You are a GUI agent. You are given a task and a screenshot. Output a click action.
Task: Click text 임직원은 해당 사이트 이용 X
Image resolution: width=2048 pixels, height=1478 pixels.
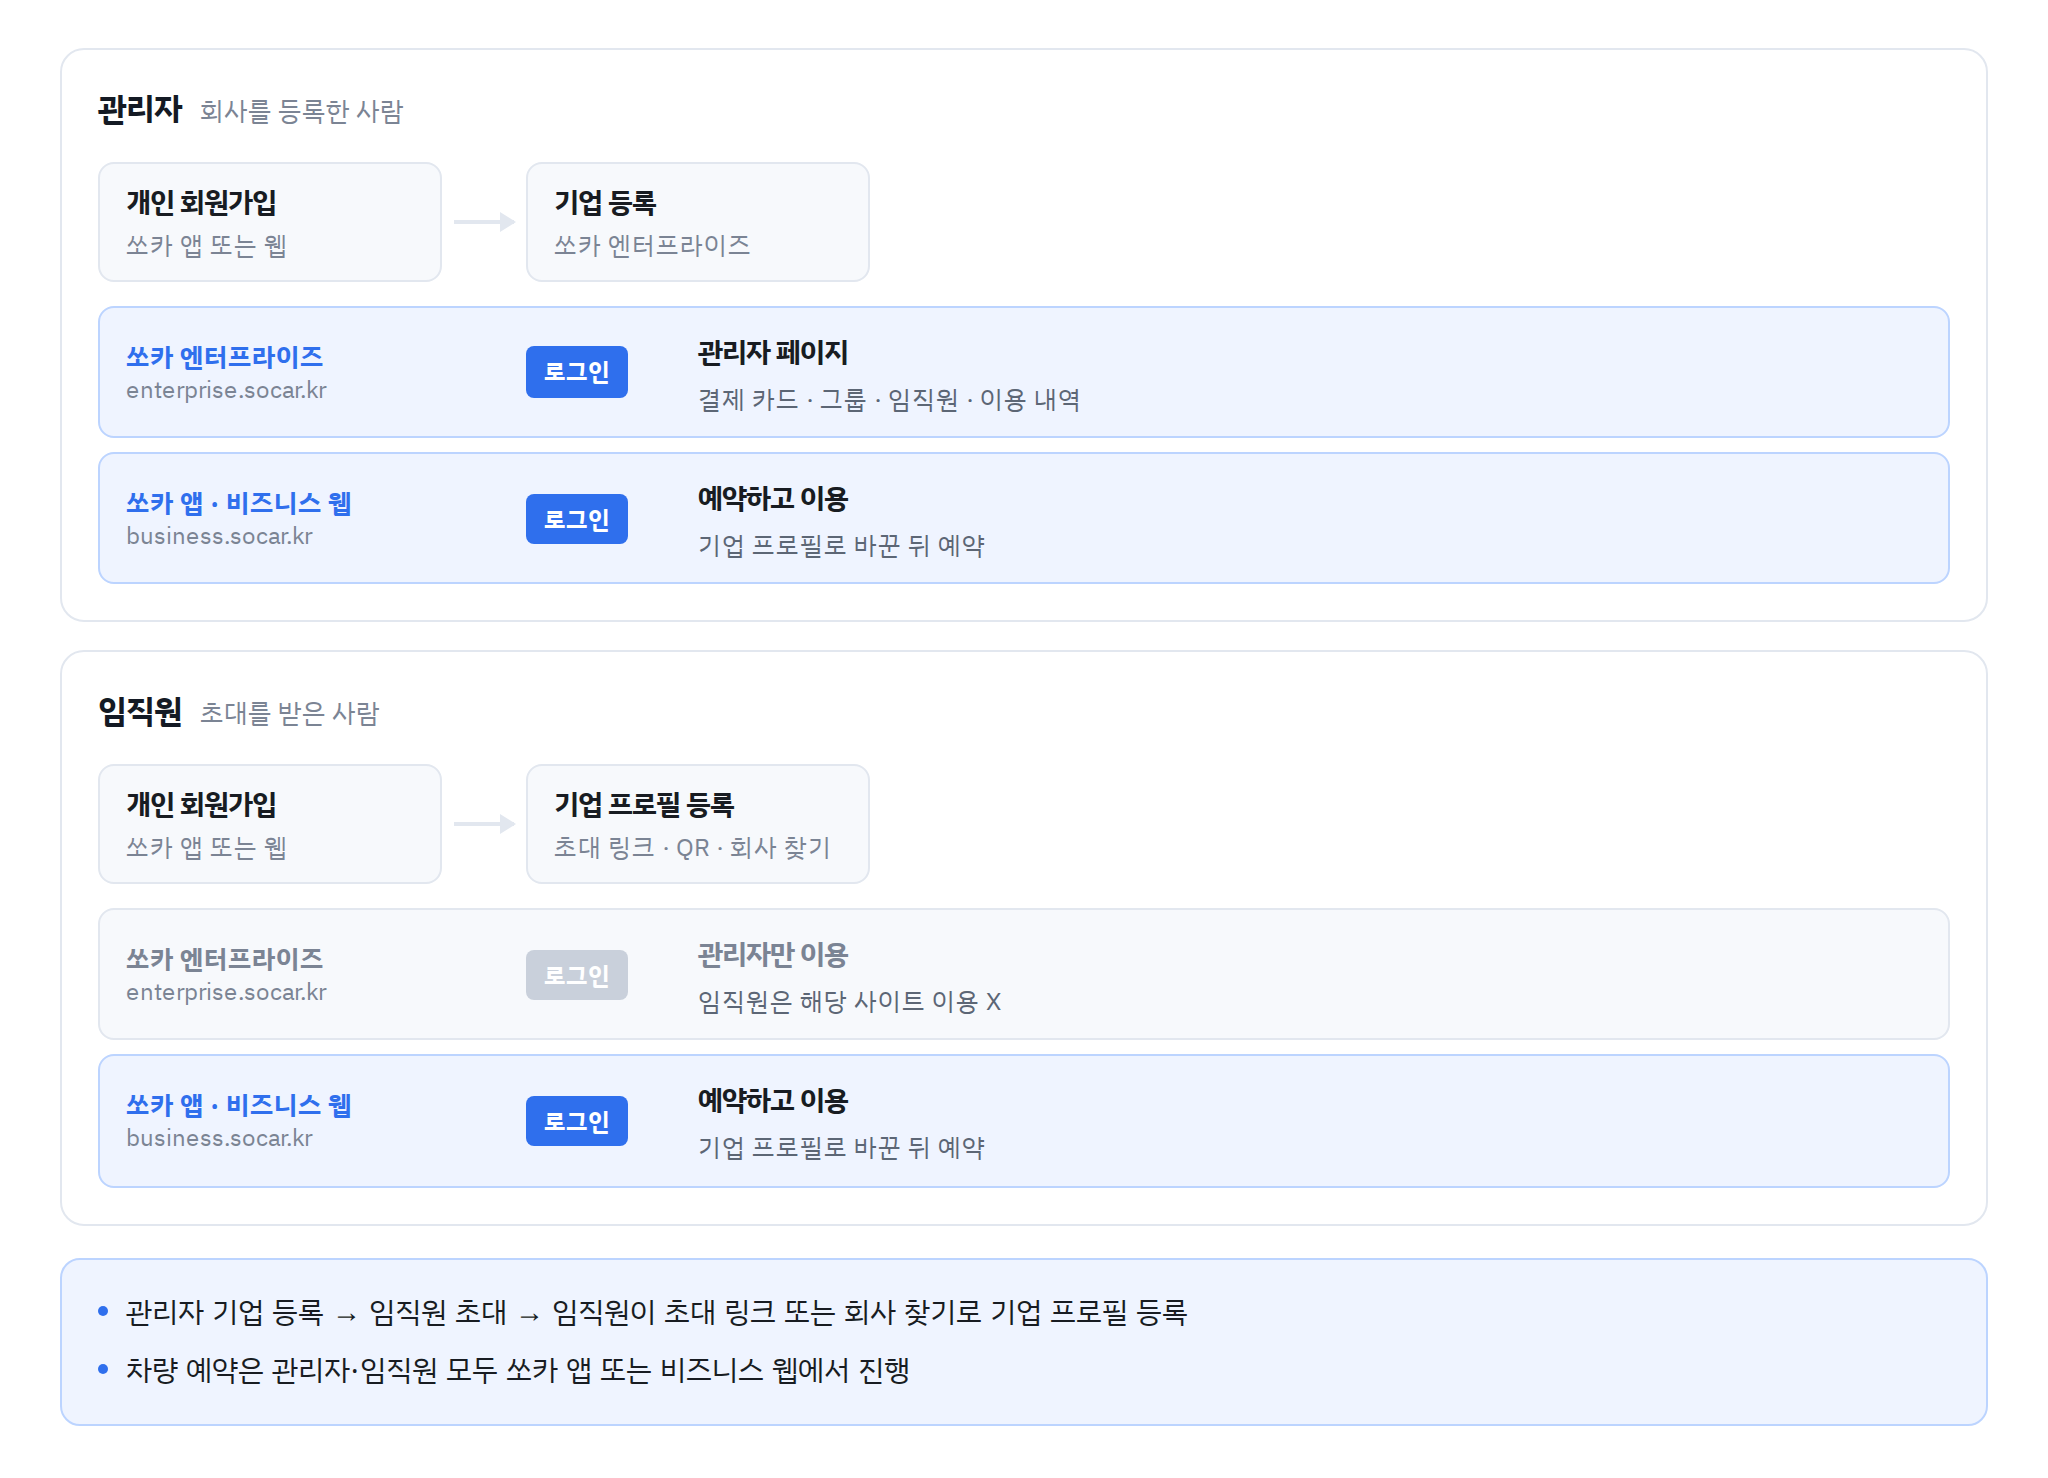(850, 1002)
